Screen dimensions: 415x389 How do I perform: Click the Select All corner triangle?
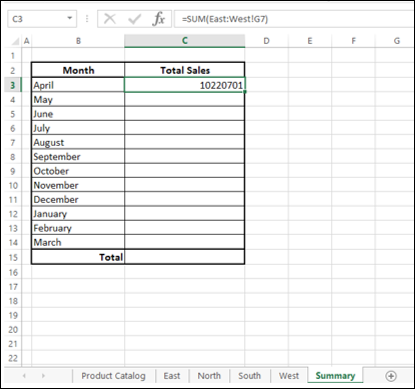coord(15,41)
